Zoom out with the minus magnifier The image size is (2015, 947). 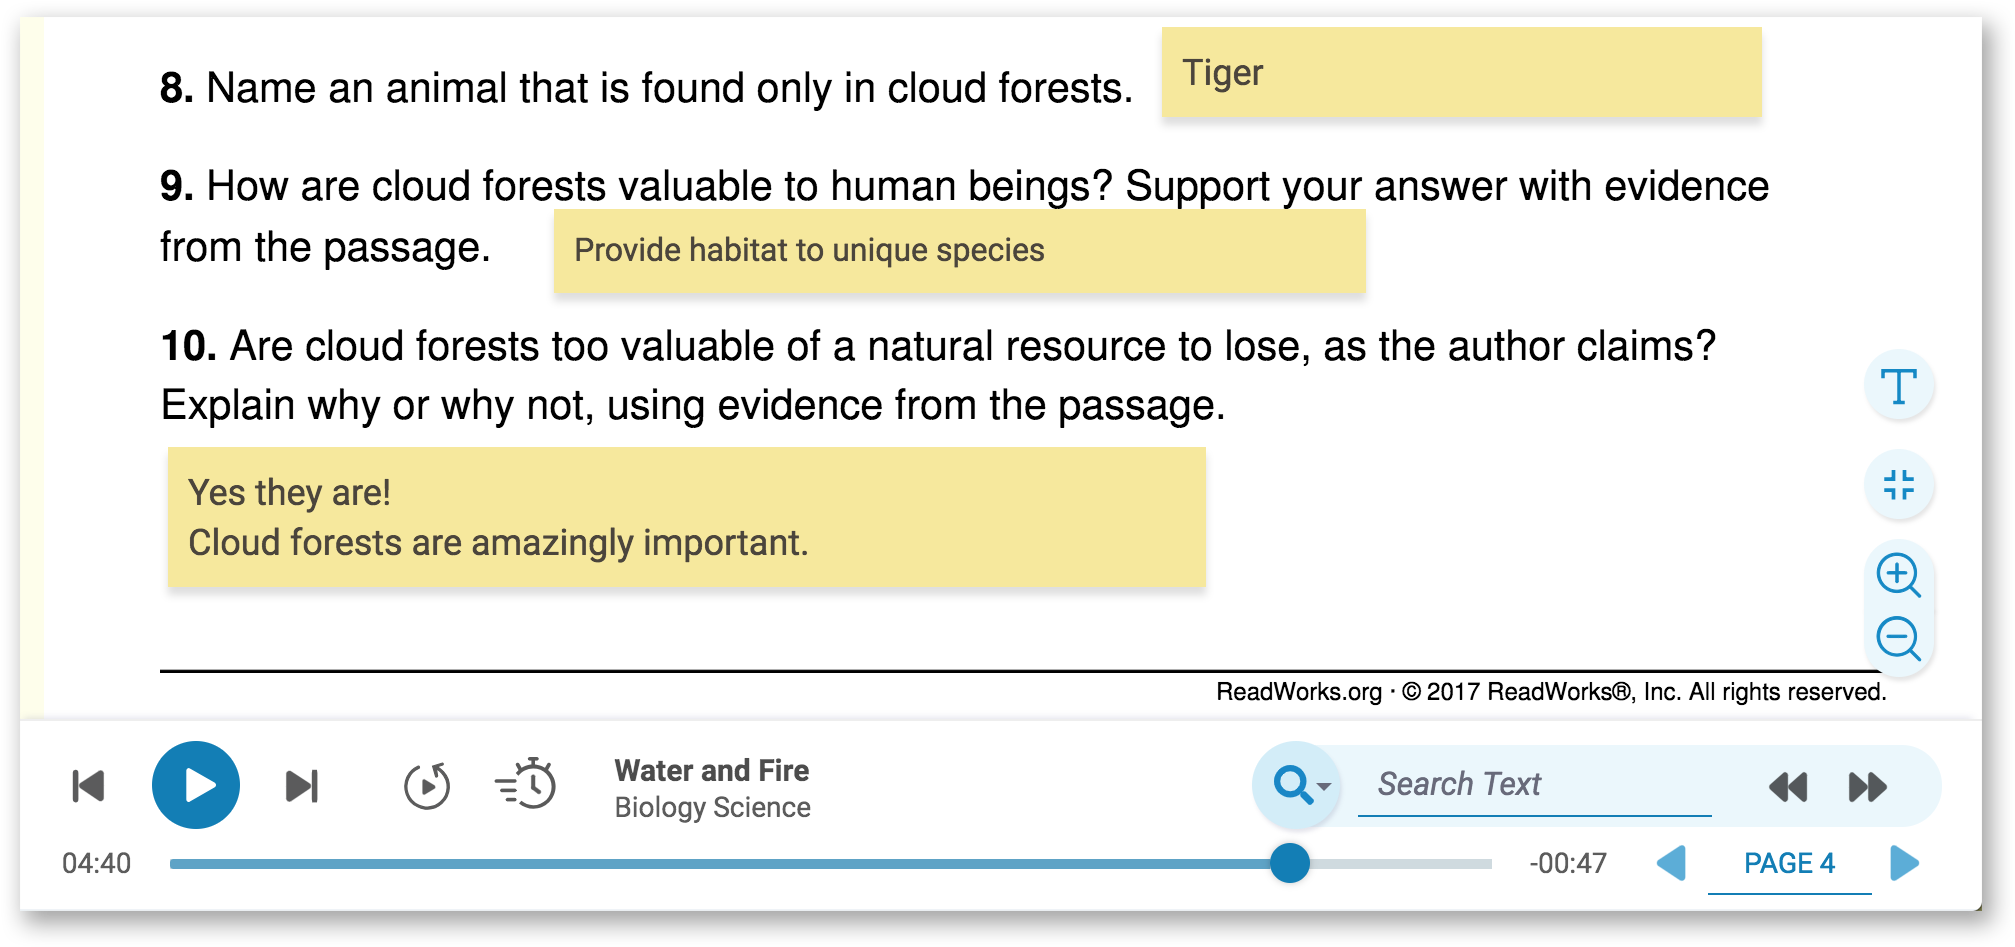click(1898, 639)
